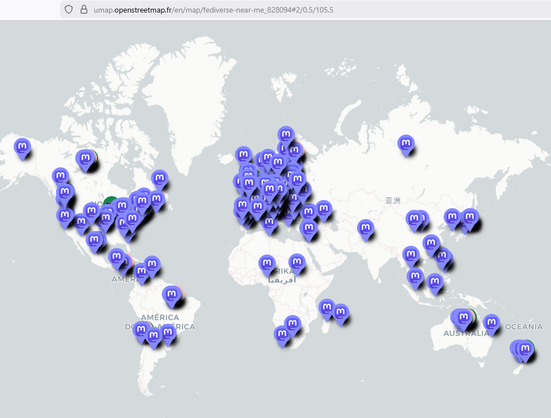Select the New Zealand Mastodon marker

(x=525, y=352)
